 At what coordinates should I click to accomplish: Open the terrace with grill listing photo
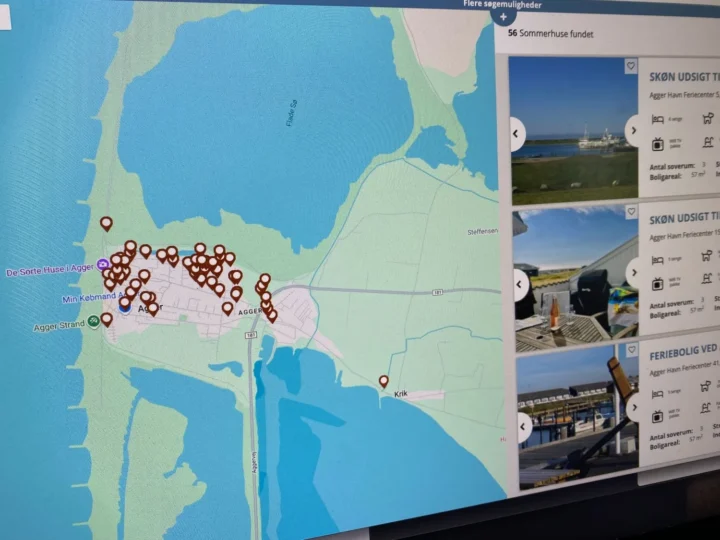pyautogui.click(x=576, y=279)
